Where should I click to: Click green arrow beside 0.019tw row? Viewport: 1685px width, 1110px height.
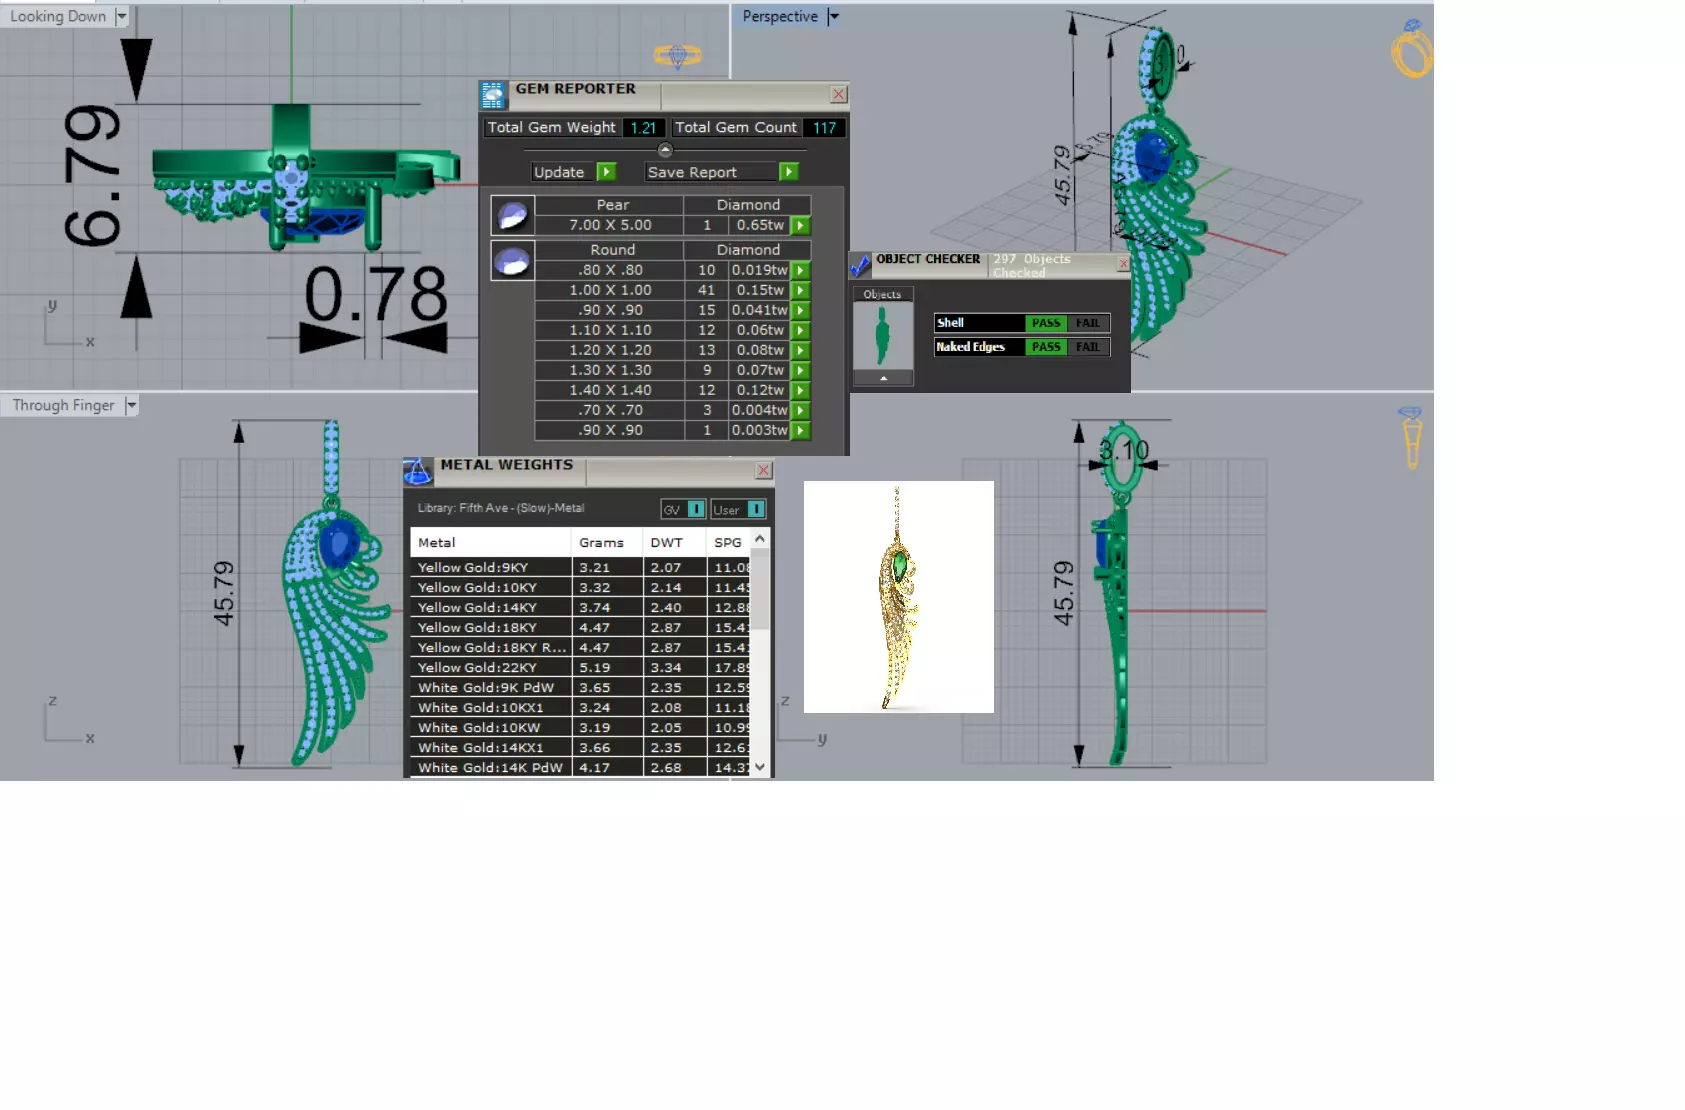[801, 271]
